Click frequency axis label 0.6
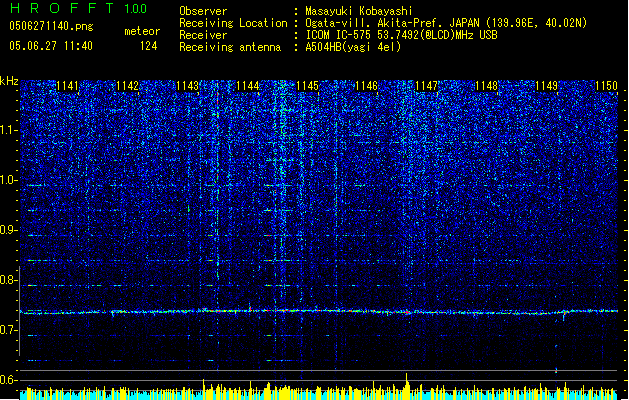Image resolution: width=629 pixels, height=400 pixels. click(9, 380)
